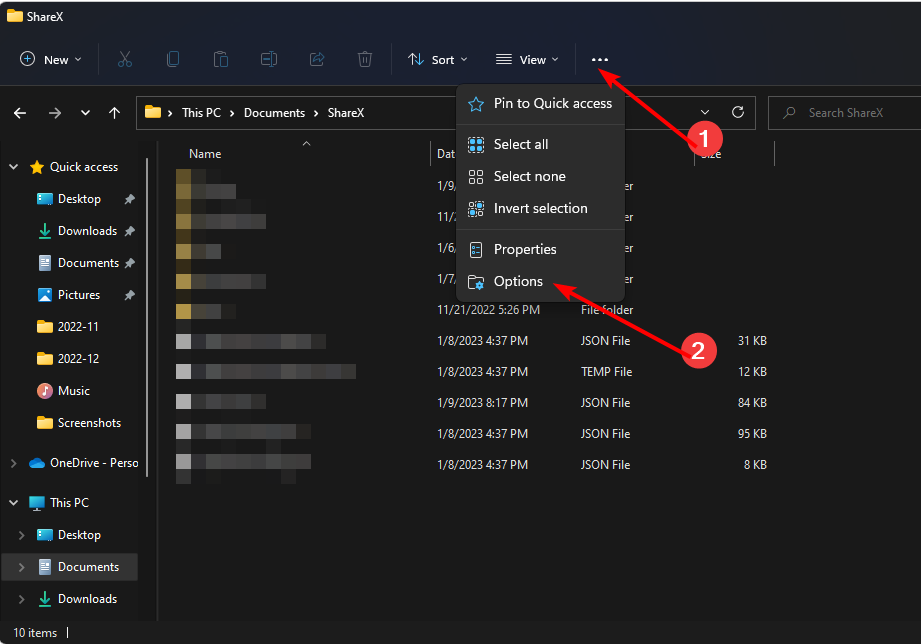The height and width of the screenshot is (644, 921).
Task: Sort by the Name column header
Action: coord(205,154)
